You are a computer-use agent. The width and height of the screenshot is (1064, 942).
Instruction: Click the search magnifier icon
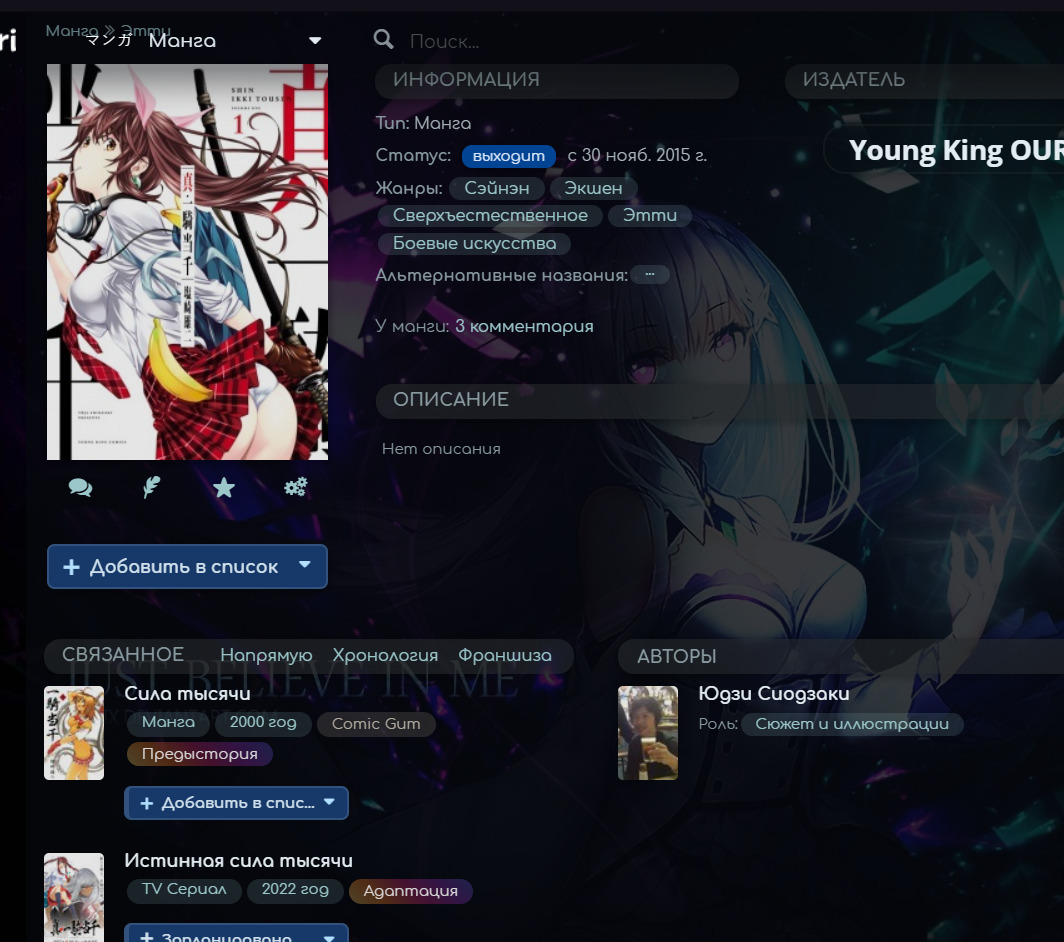click(383, 39)
